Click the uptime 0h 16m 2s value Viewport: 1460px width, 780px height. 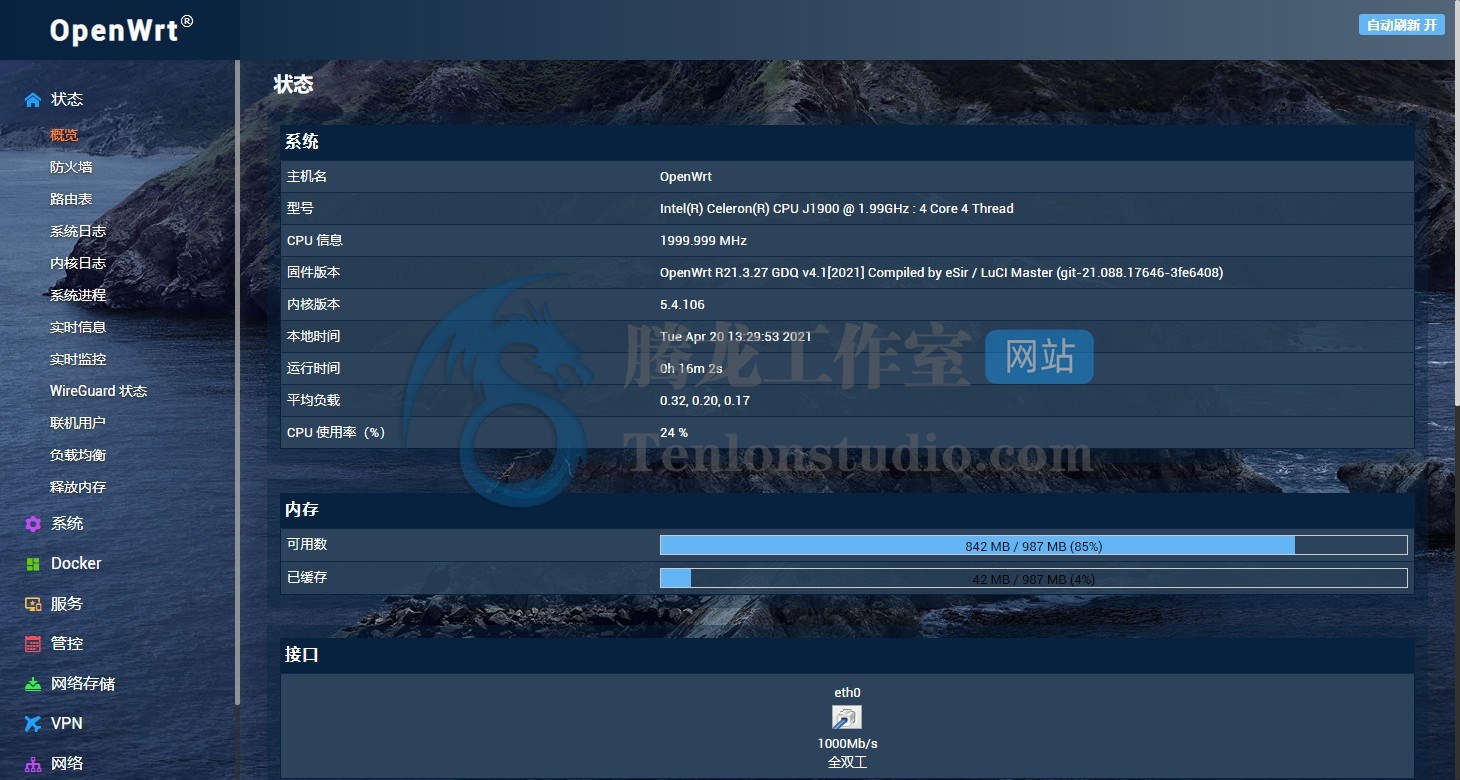click(x=691, y=369)
